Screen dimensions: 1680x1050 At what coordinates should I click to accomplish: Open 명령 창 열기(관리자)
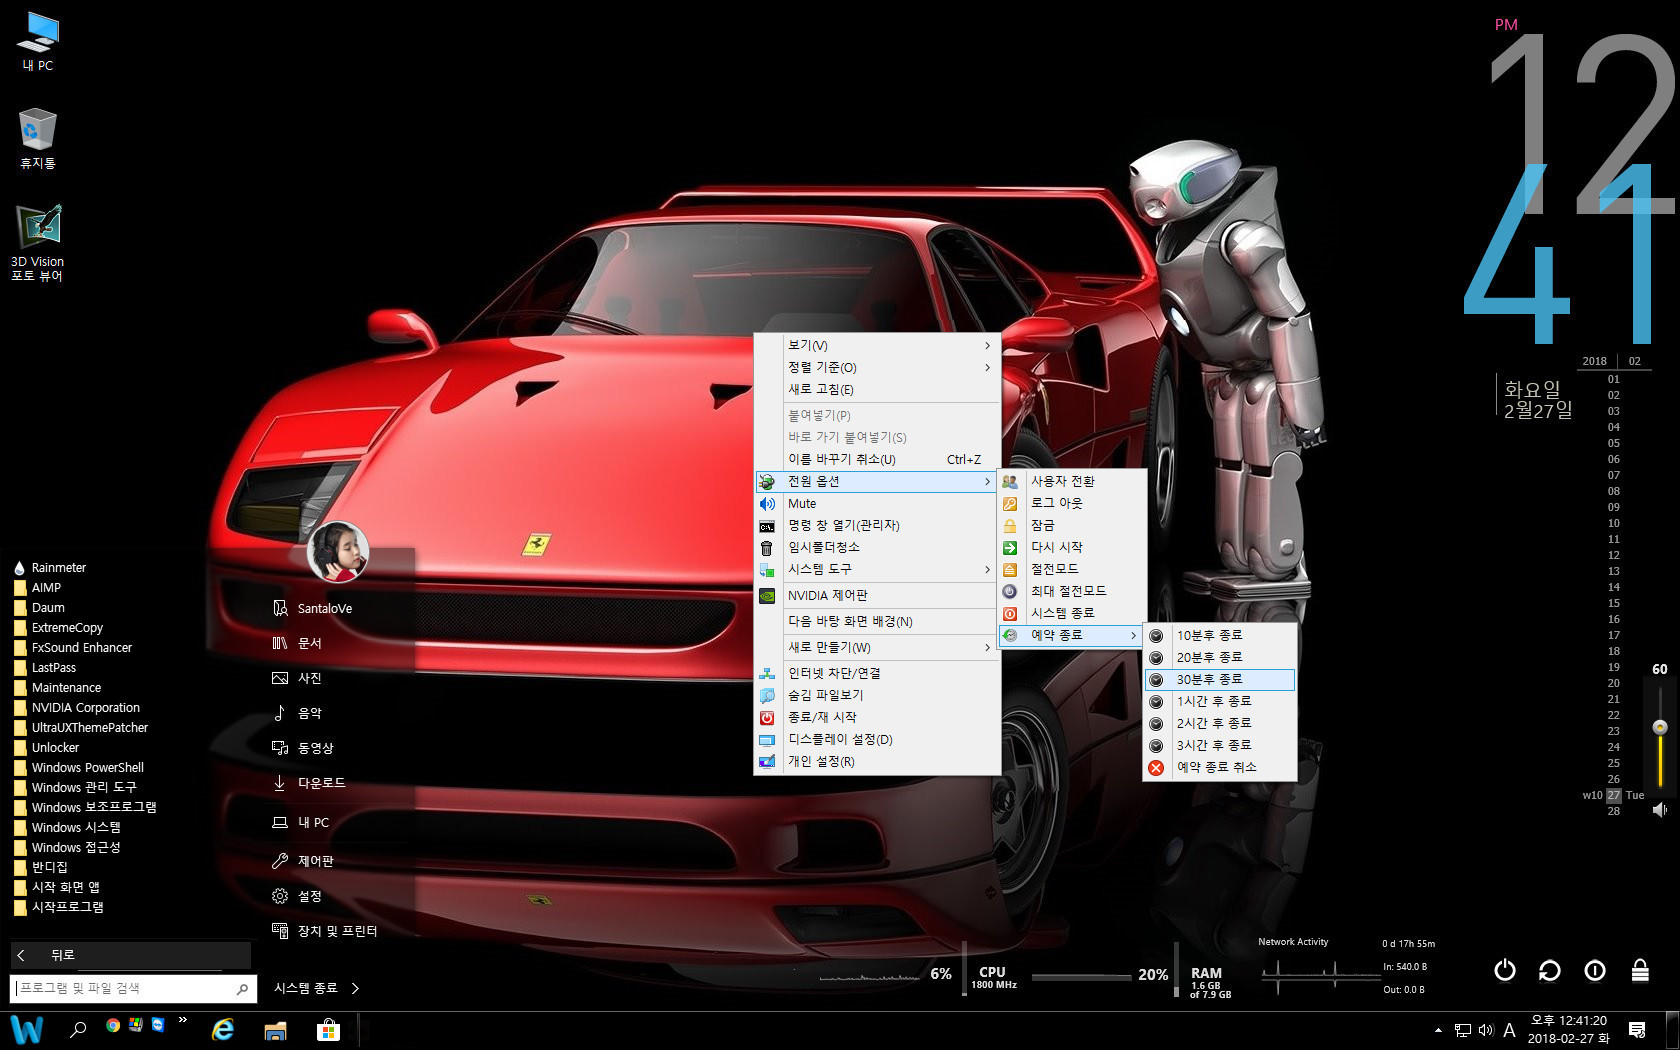877,525
